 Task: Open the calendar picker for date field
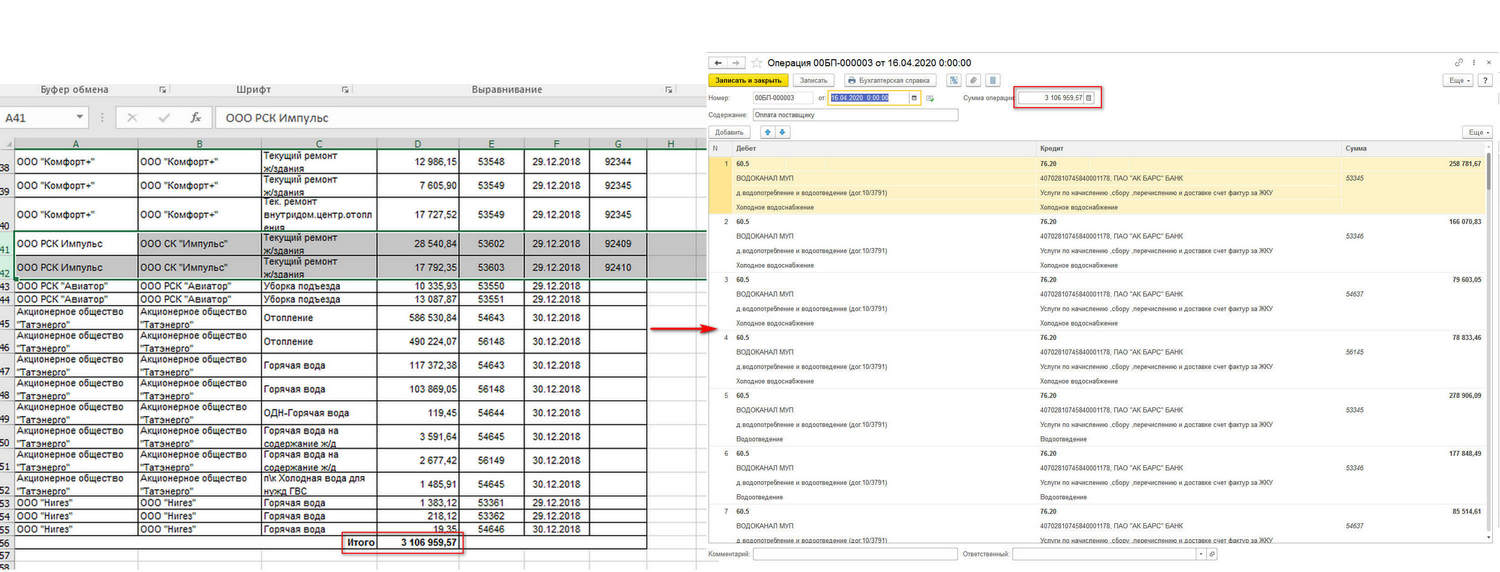[914, 98]
